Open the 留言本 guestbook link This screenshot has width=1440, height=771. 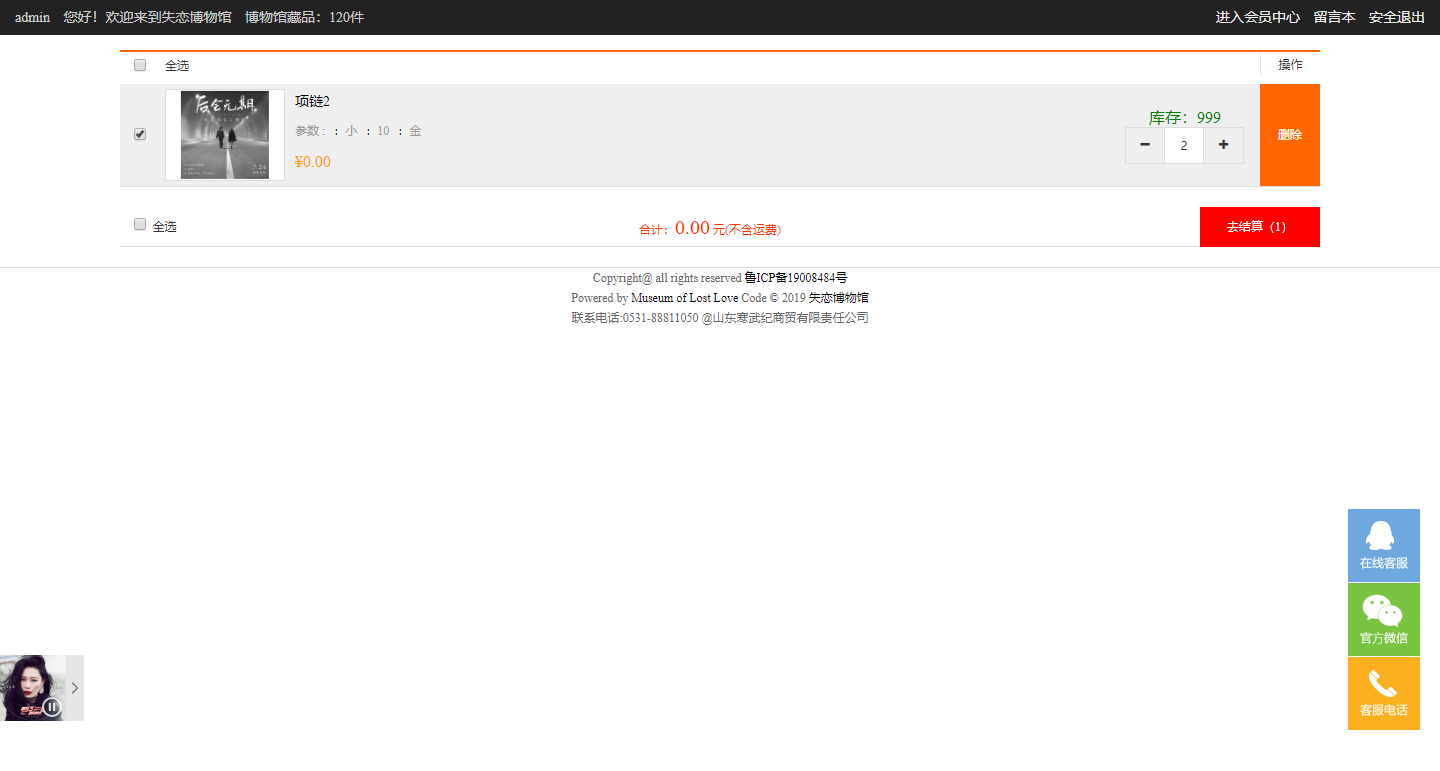point(1334,17)
